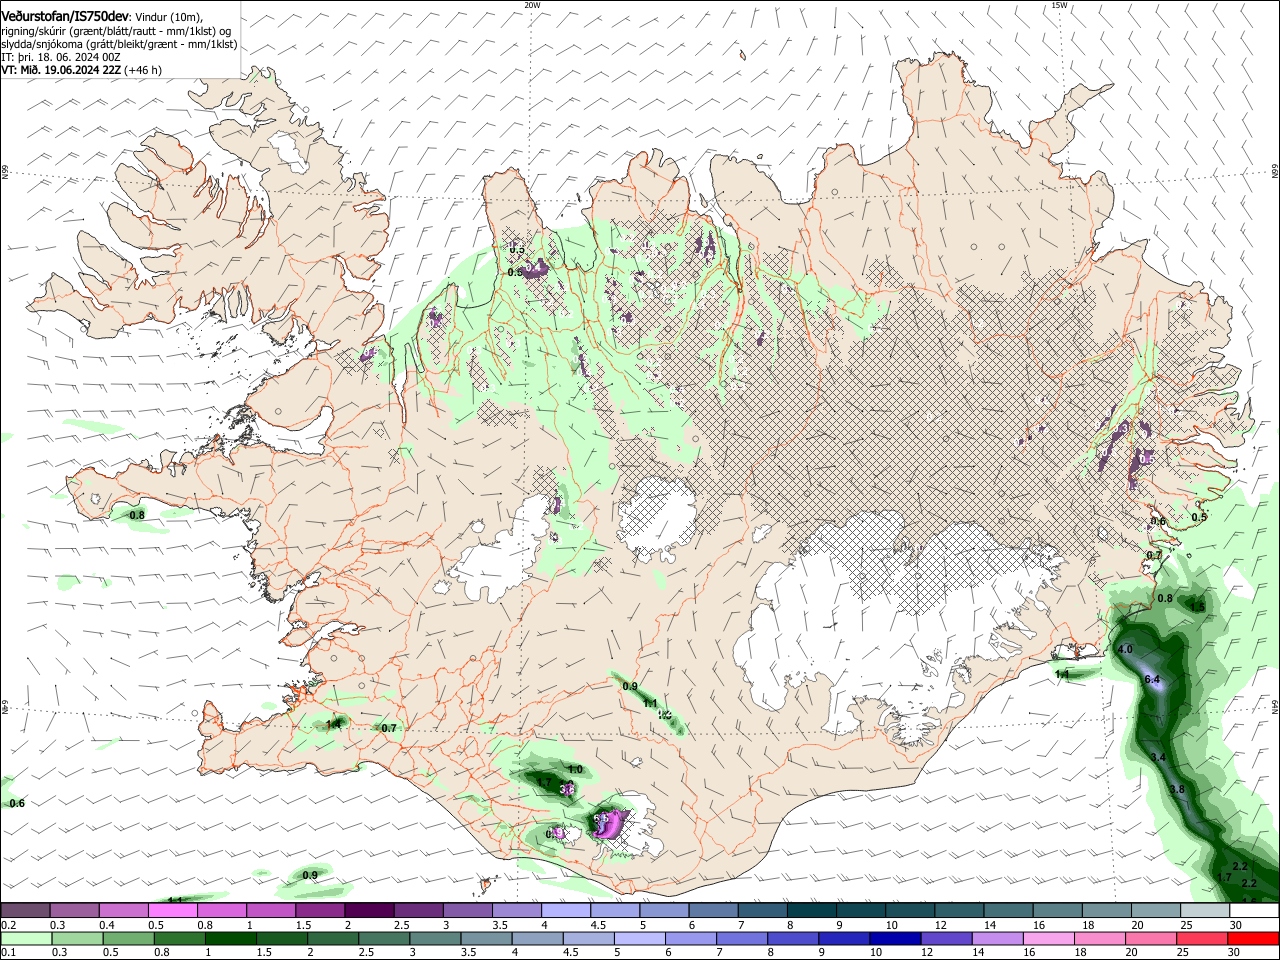Click the '0.2' label in the upper legend row
The width and height of the screenshot is (1280, 960).
(8, 925)
